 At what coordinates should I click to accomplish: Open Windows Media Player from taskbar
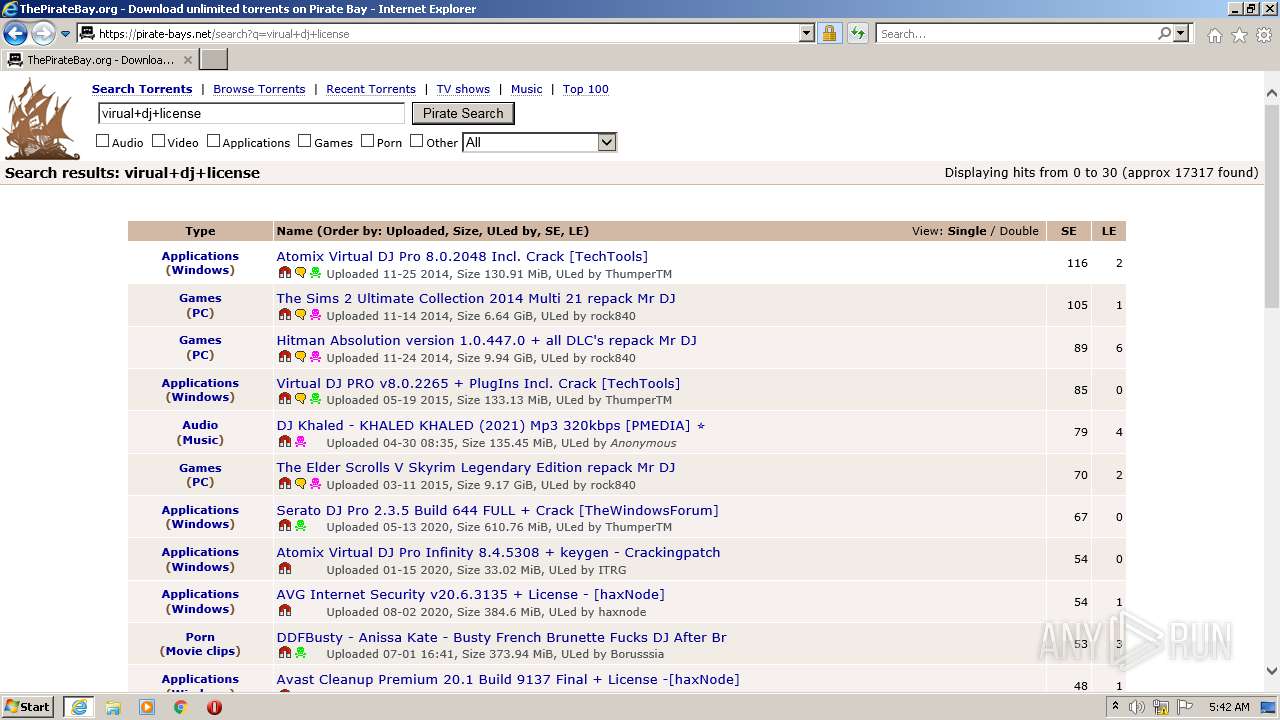[x=147, y=707]
